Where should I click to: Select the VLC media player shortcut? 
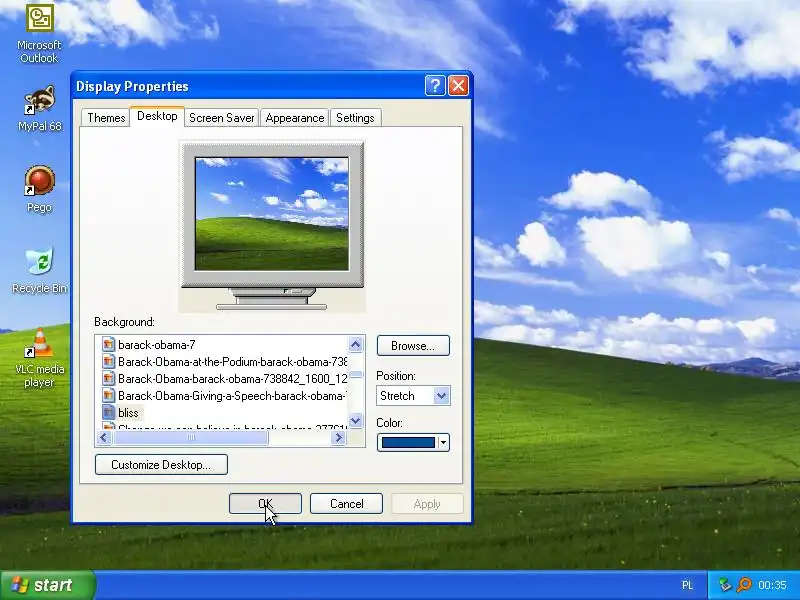(x=39, y=358)
